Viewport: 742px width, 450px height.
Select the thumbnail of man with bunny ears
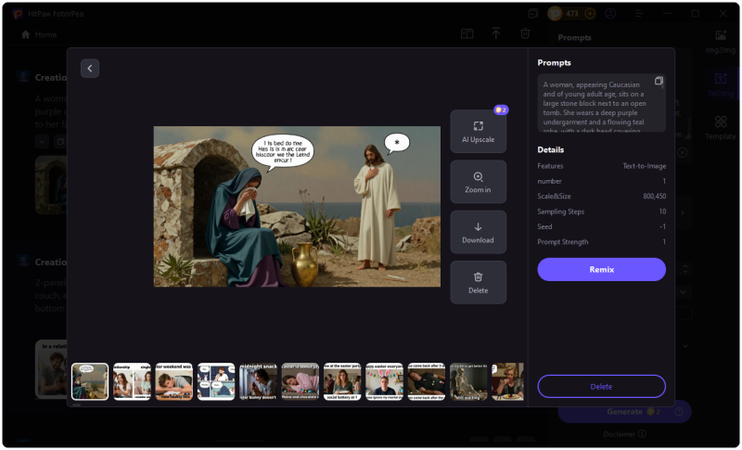(384, 381)
